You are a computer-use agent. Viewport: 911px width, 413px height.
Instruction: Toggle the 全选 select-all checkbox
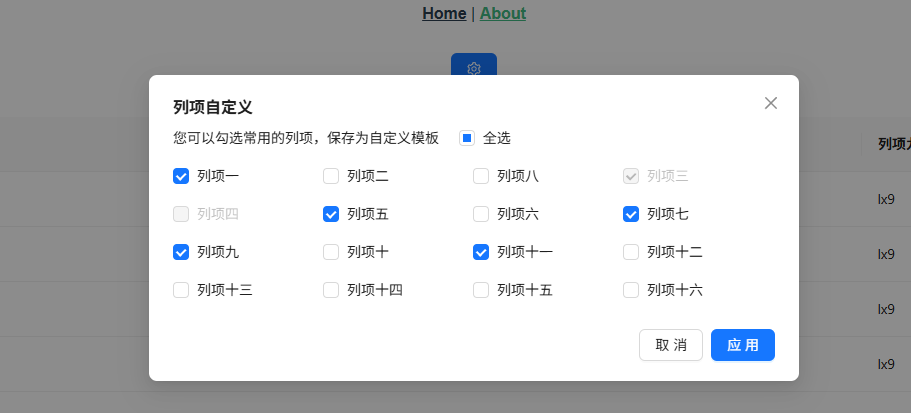point(467,138)
